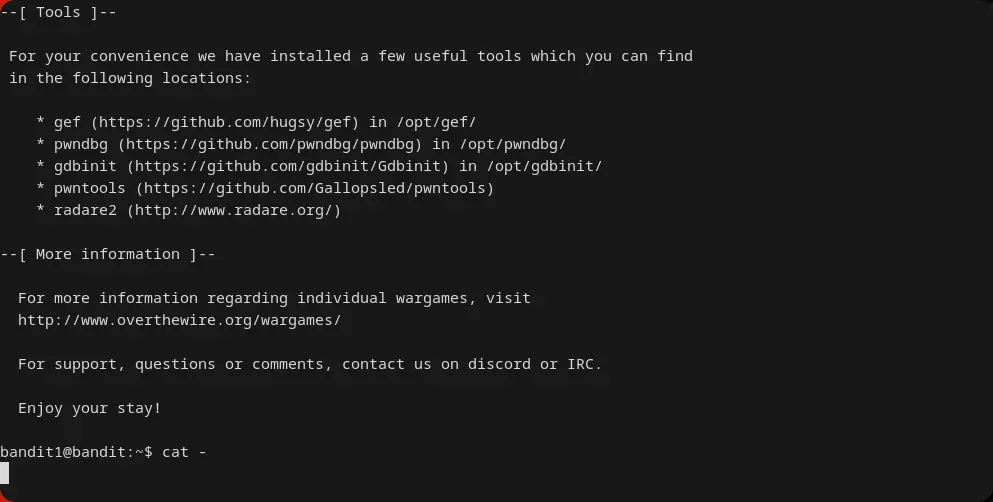Image resolution: width=993 pixels, height=502 pixels.
Task: Click the blinking terminal cursor block
Action: pyautogui.click(x=5, y=473)
